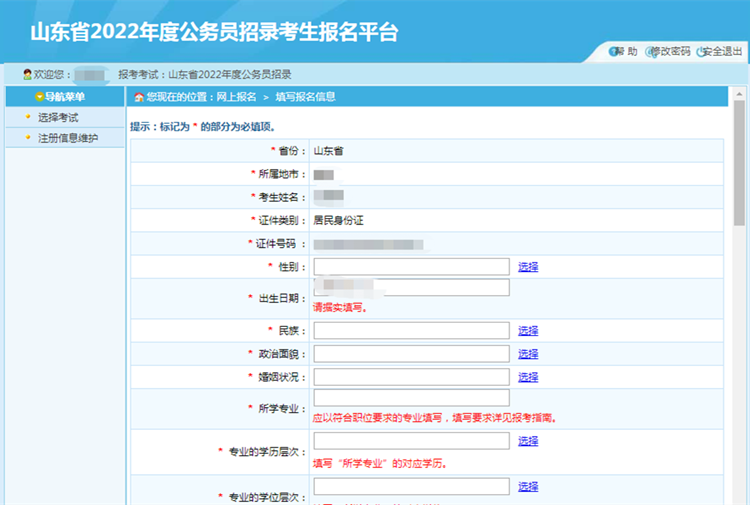Click the 导航菜单 header icon
This screenshot has width=750, height=505.
pos(39,97)
